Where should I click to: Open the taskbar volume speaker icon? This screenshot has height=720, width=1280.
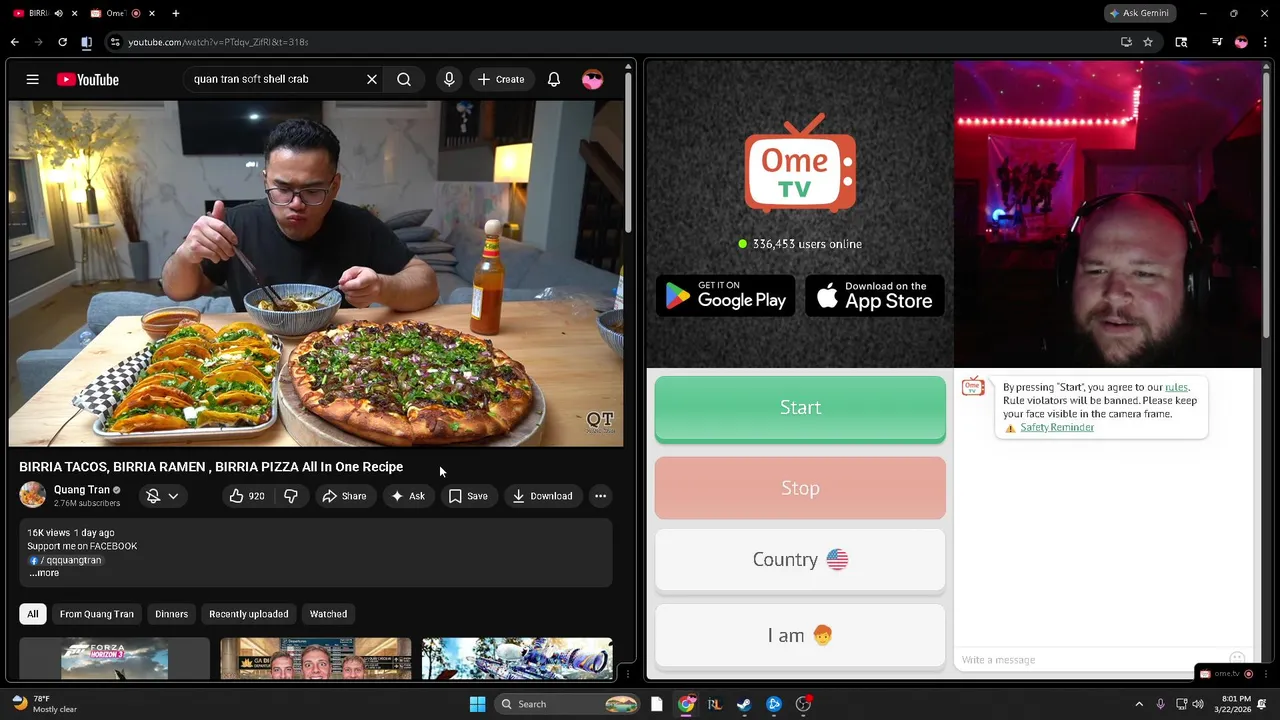click(x=1198, y=704)
